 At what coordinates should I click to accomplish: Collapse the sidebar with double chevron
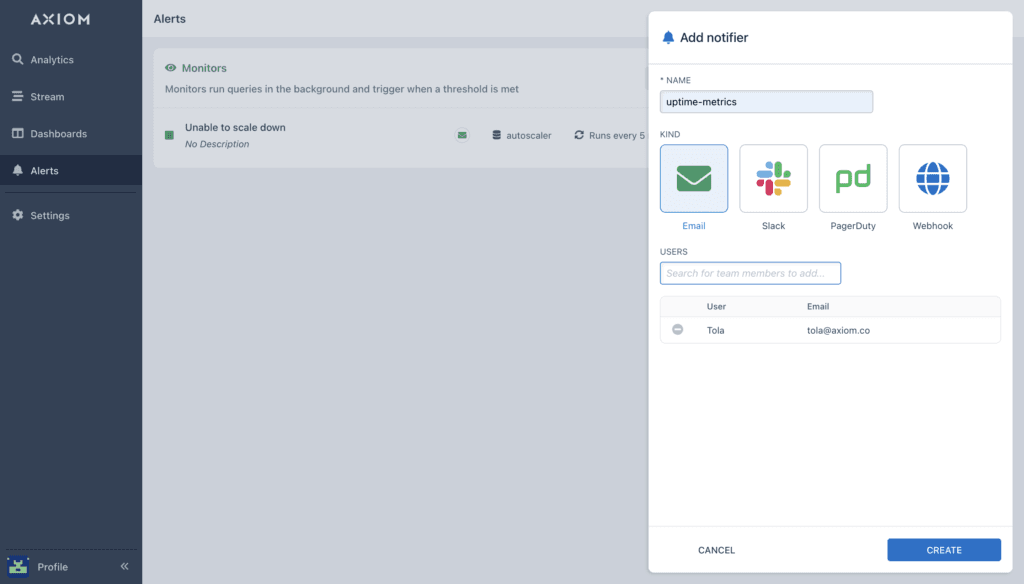tap(125, 566)
